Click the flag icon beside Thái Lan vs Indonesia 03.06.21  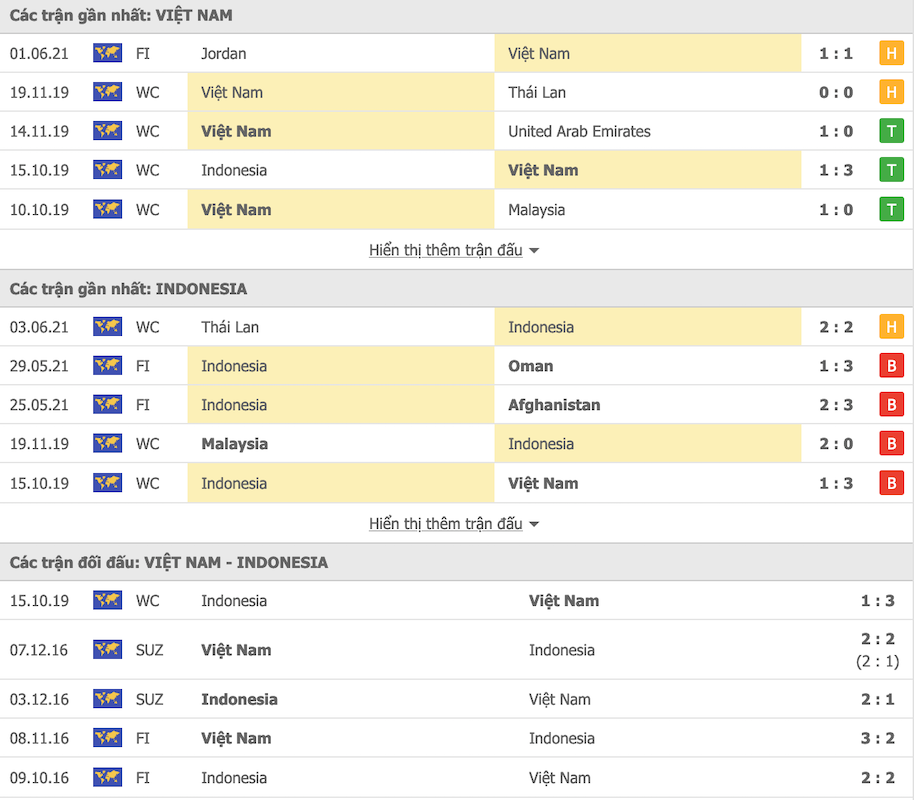click(x=107, y=327)
